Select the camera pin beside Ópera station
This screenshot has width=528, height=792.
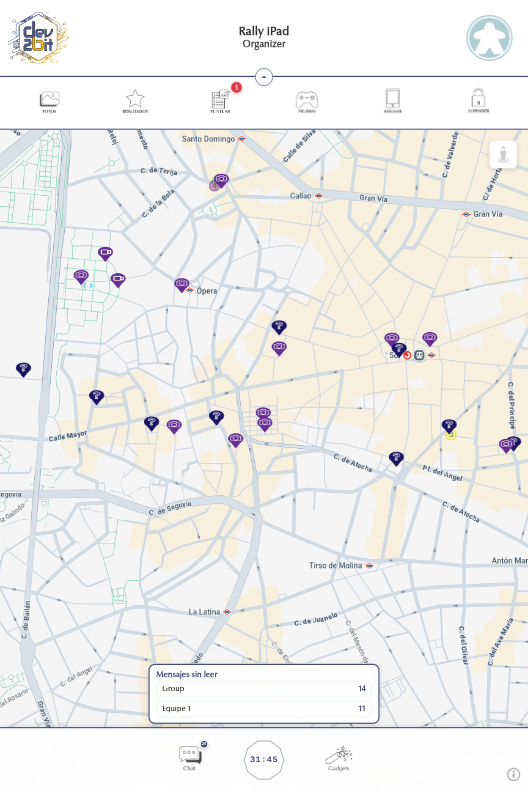[181, 284]
